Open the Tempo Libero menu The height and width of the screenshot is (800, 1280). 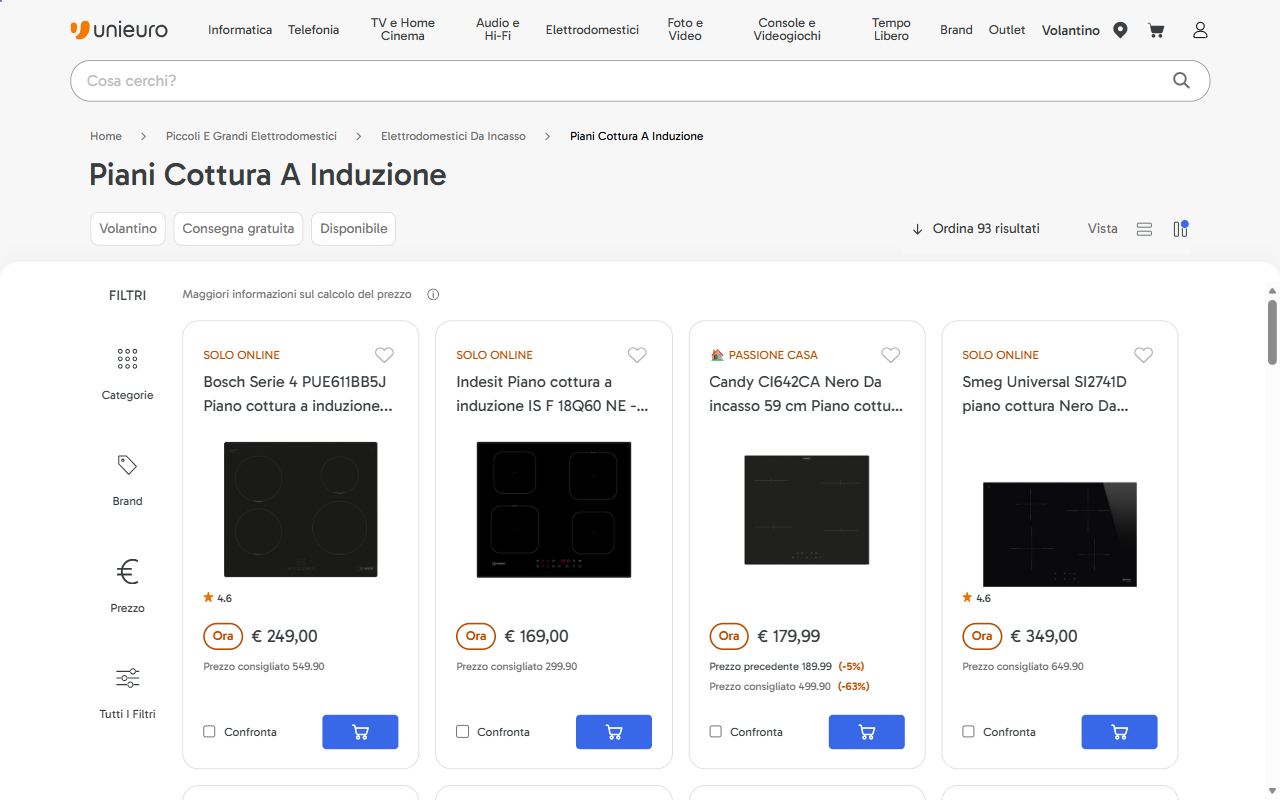891,30
